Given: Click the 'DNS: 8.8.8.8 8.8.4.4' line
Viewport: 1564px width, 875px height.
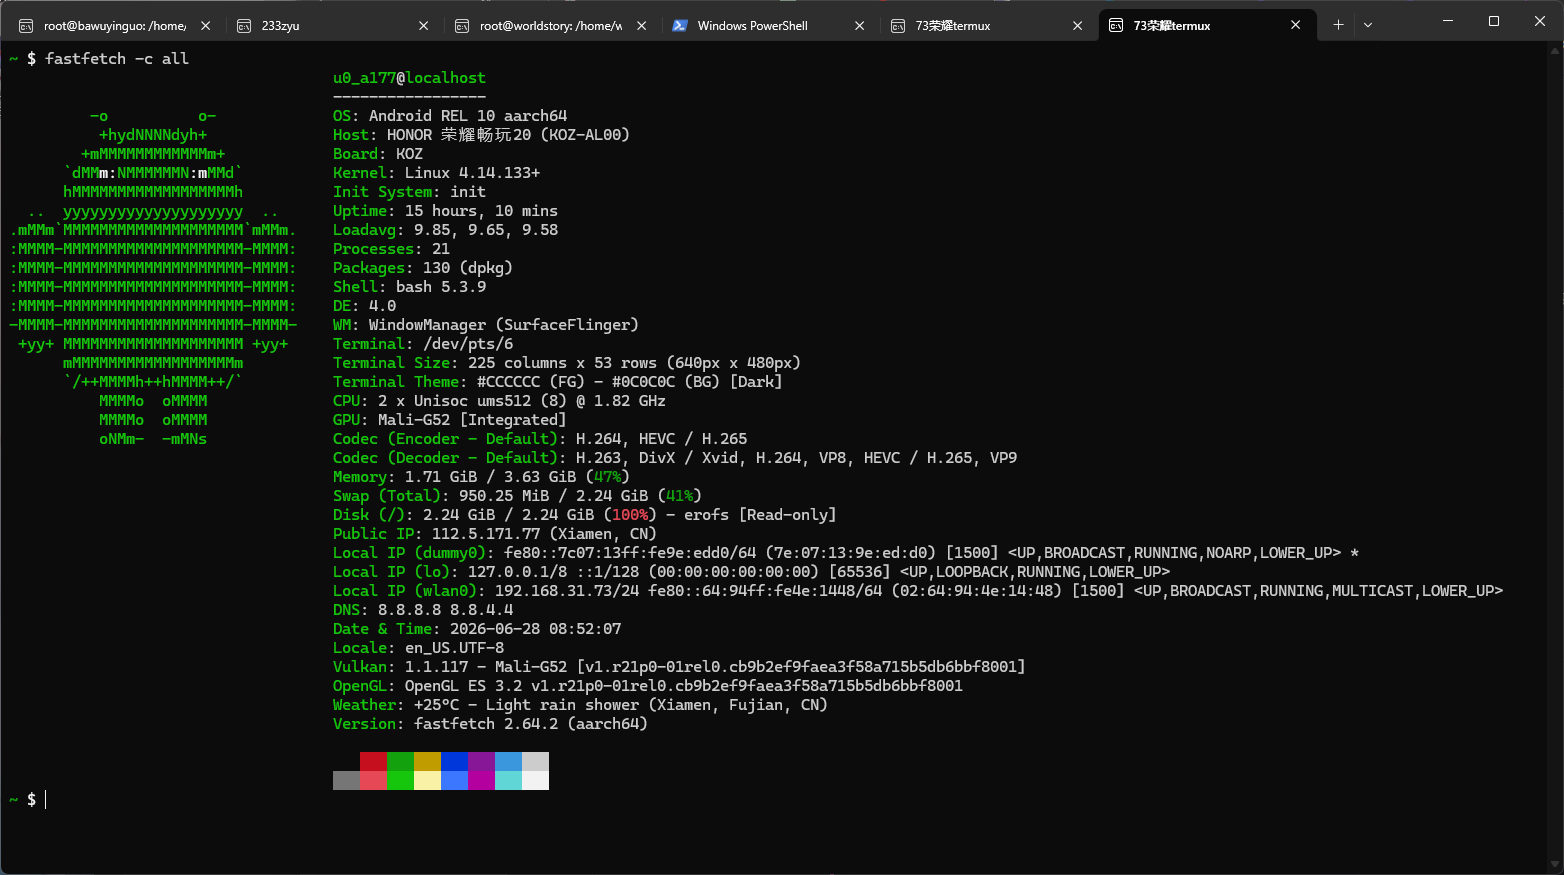Looking at the screenshot, I should [423, 610].
